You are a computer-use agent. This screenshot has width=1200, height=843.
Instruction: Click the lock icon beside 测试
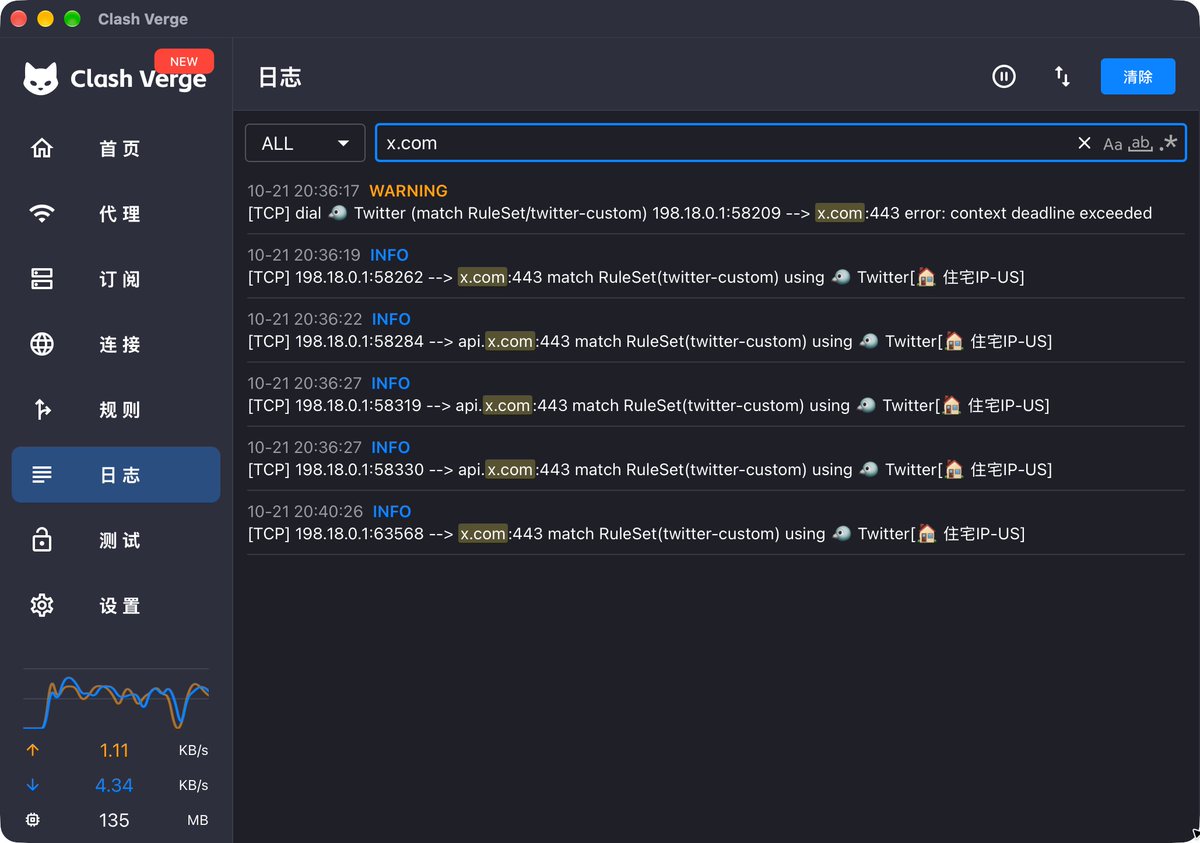(x=42, y=540)
